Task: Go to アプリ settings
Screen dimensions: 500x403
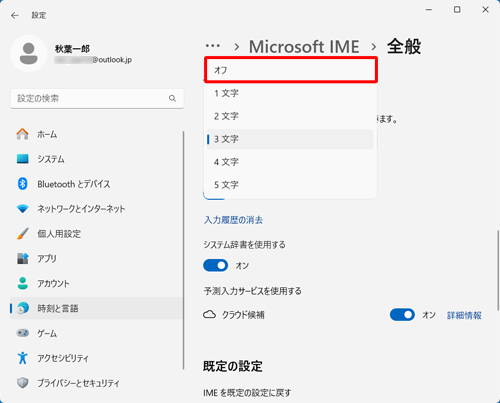Action: pos(96,258)
